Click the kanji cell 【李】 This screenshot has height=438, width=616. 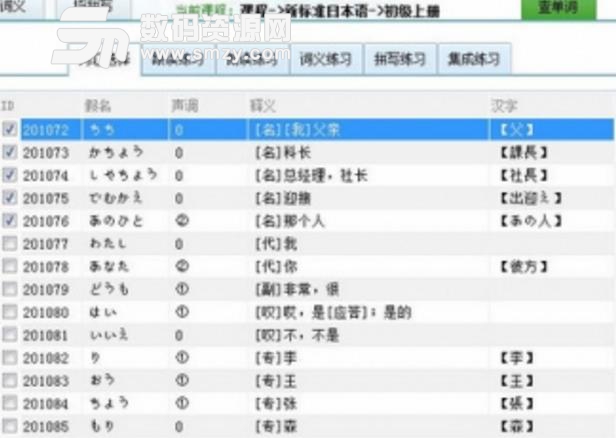click(517, 358)
